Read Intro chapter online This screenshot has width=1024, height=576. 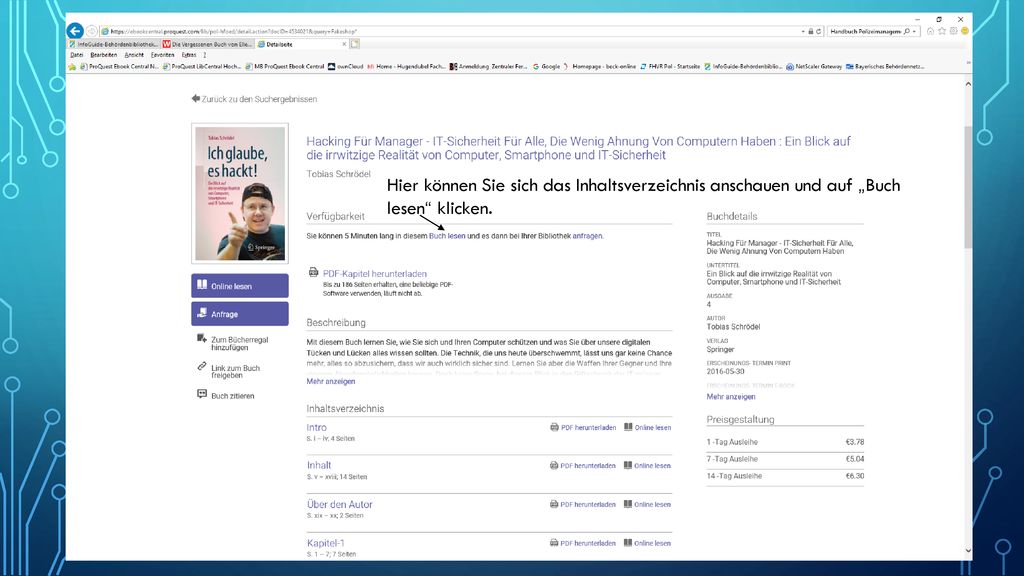coord(647,428)
